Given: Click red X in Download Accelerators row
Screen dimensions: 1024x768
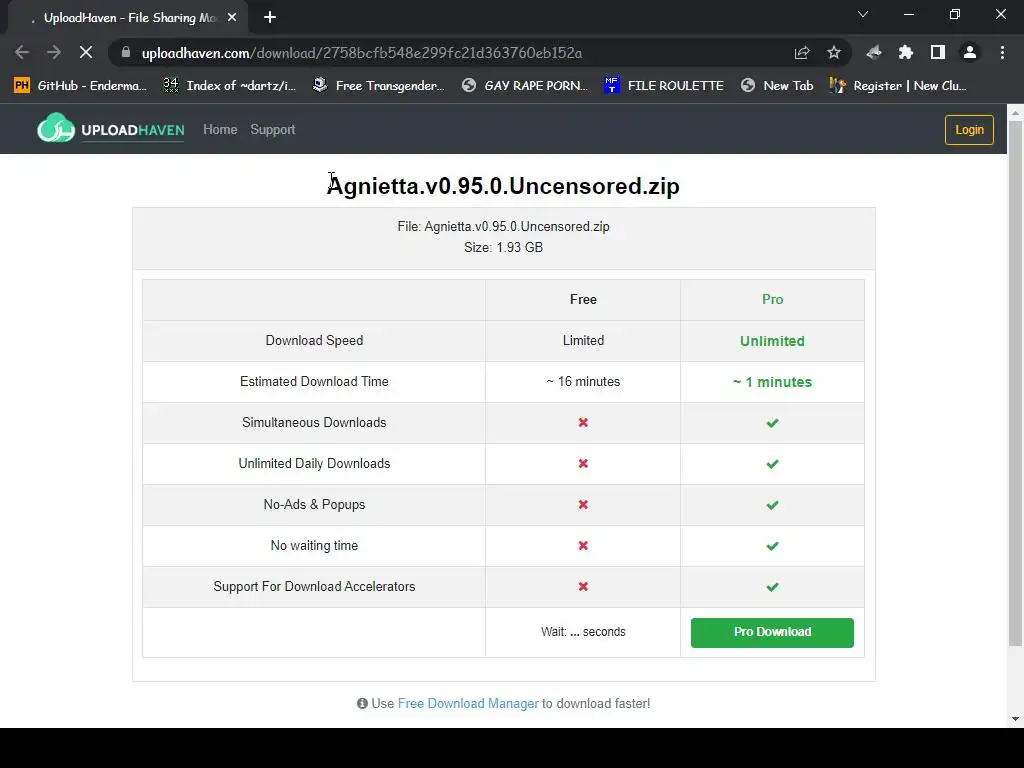Looking at the screenshot, I should pyautogui.click(x=583, y=586).
